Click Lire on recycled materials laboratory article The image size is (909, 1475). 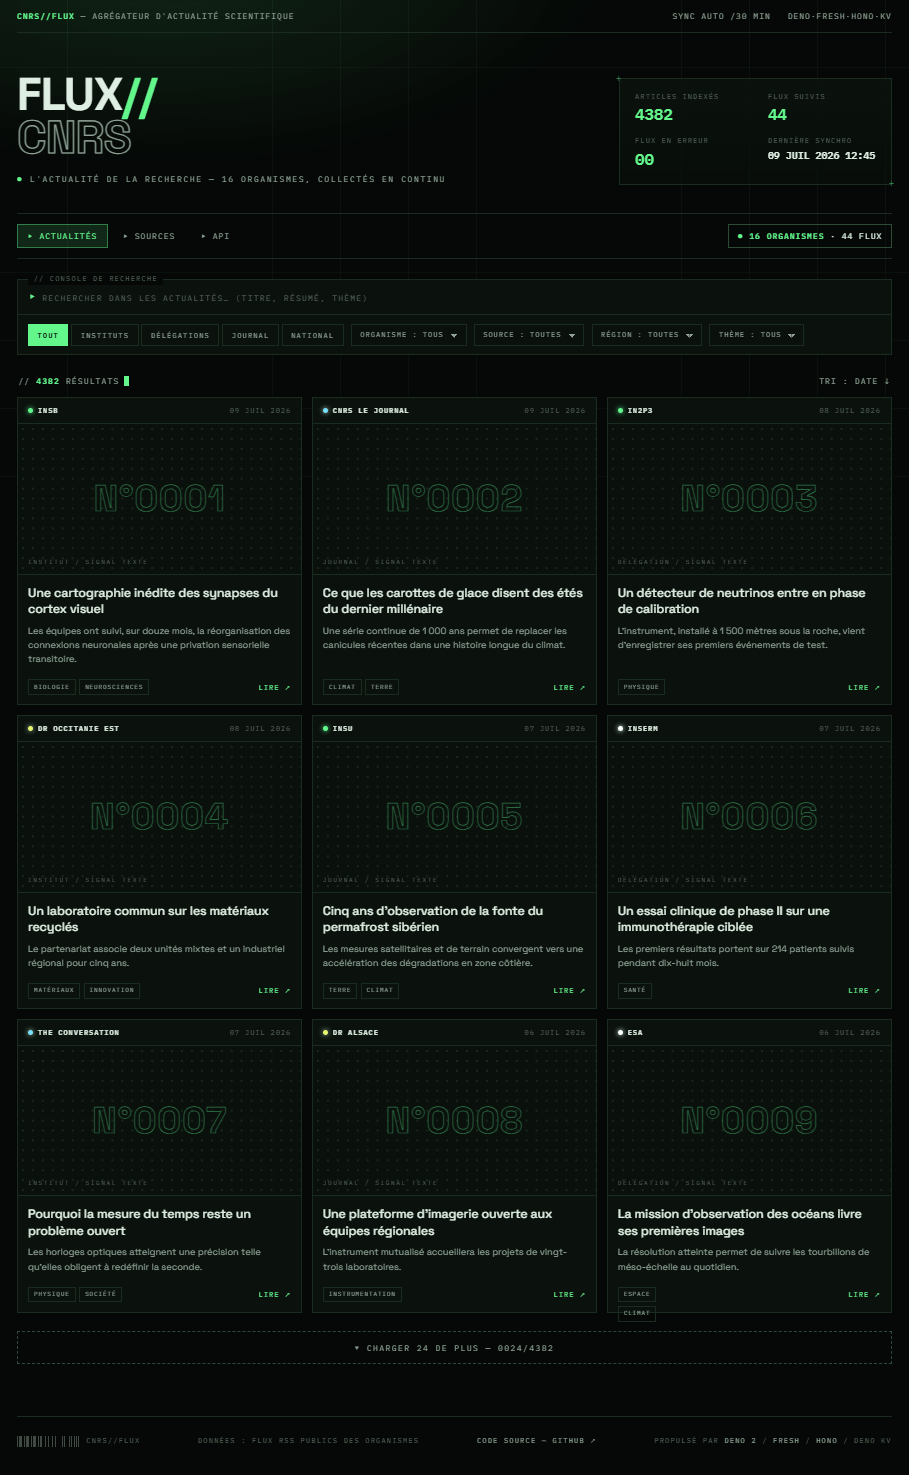pos(273,991)
